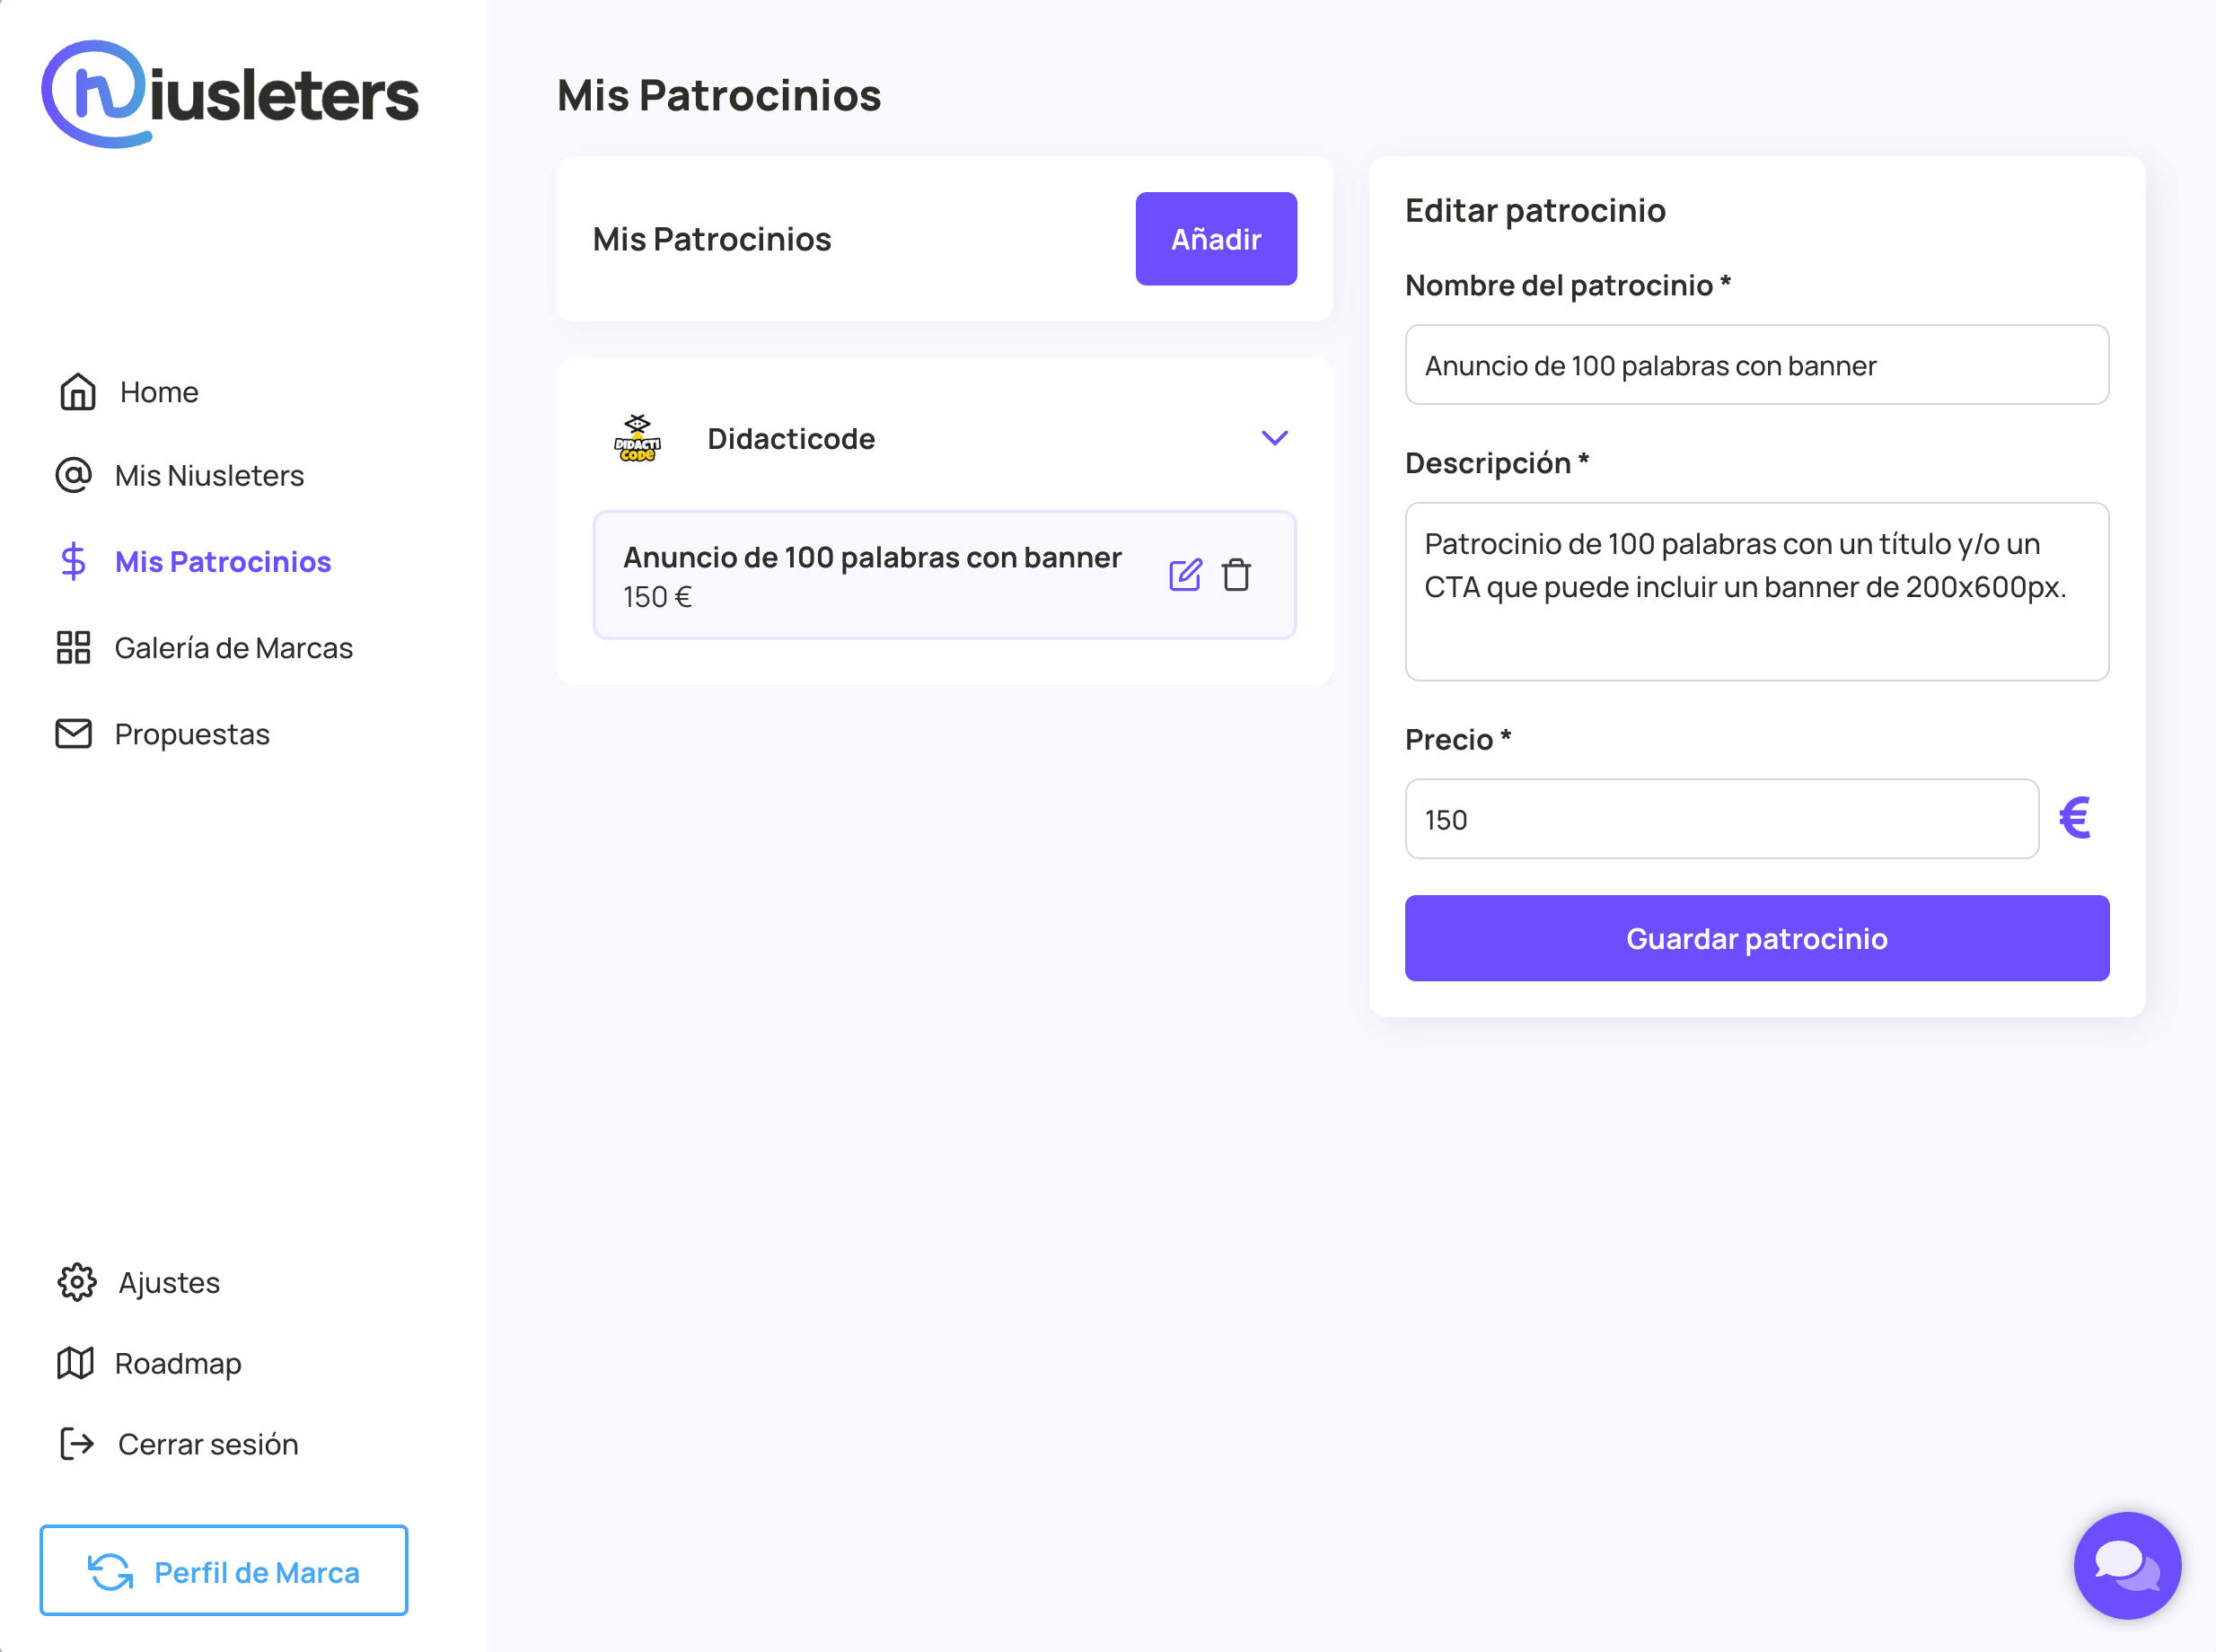Click the Roadmap map icon
Image resolution: width=2216 pixels, height=1652 pixels.
tap(75, 1363)
